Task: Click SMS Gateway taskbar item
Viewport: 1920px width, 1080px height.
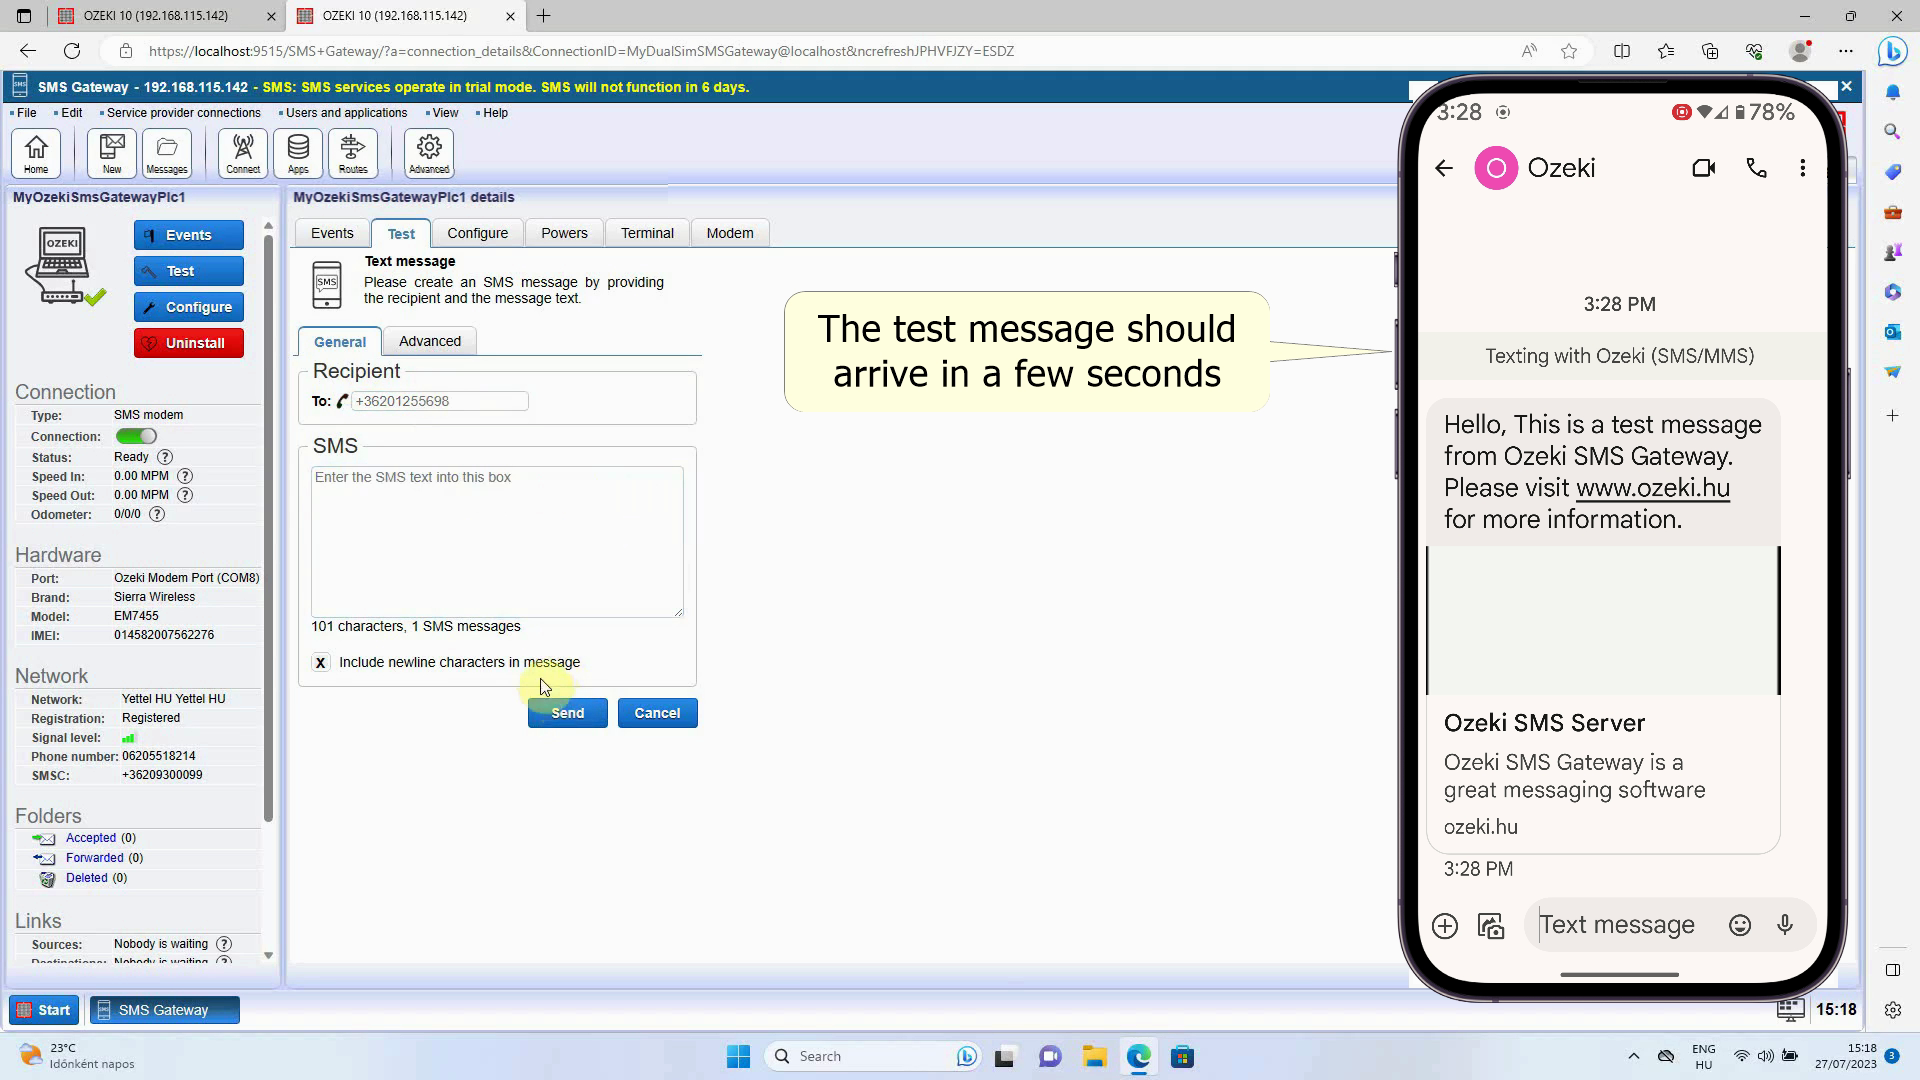Action: (165, 1010)
